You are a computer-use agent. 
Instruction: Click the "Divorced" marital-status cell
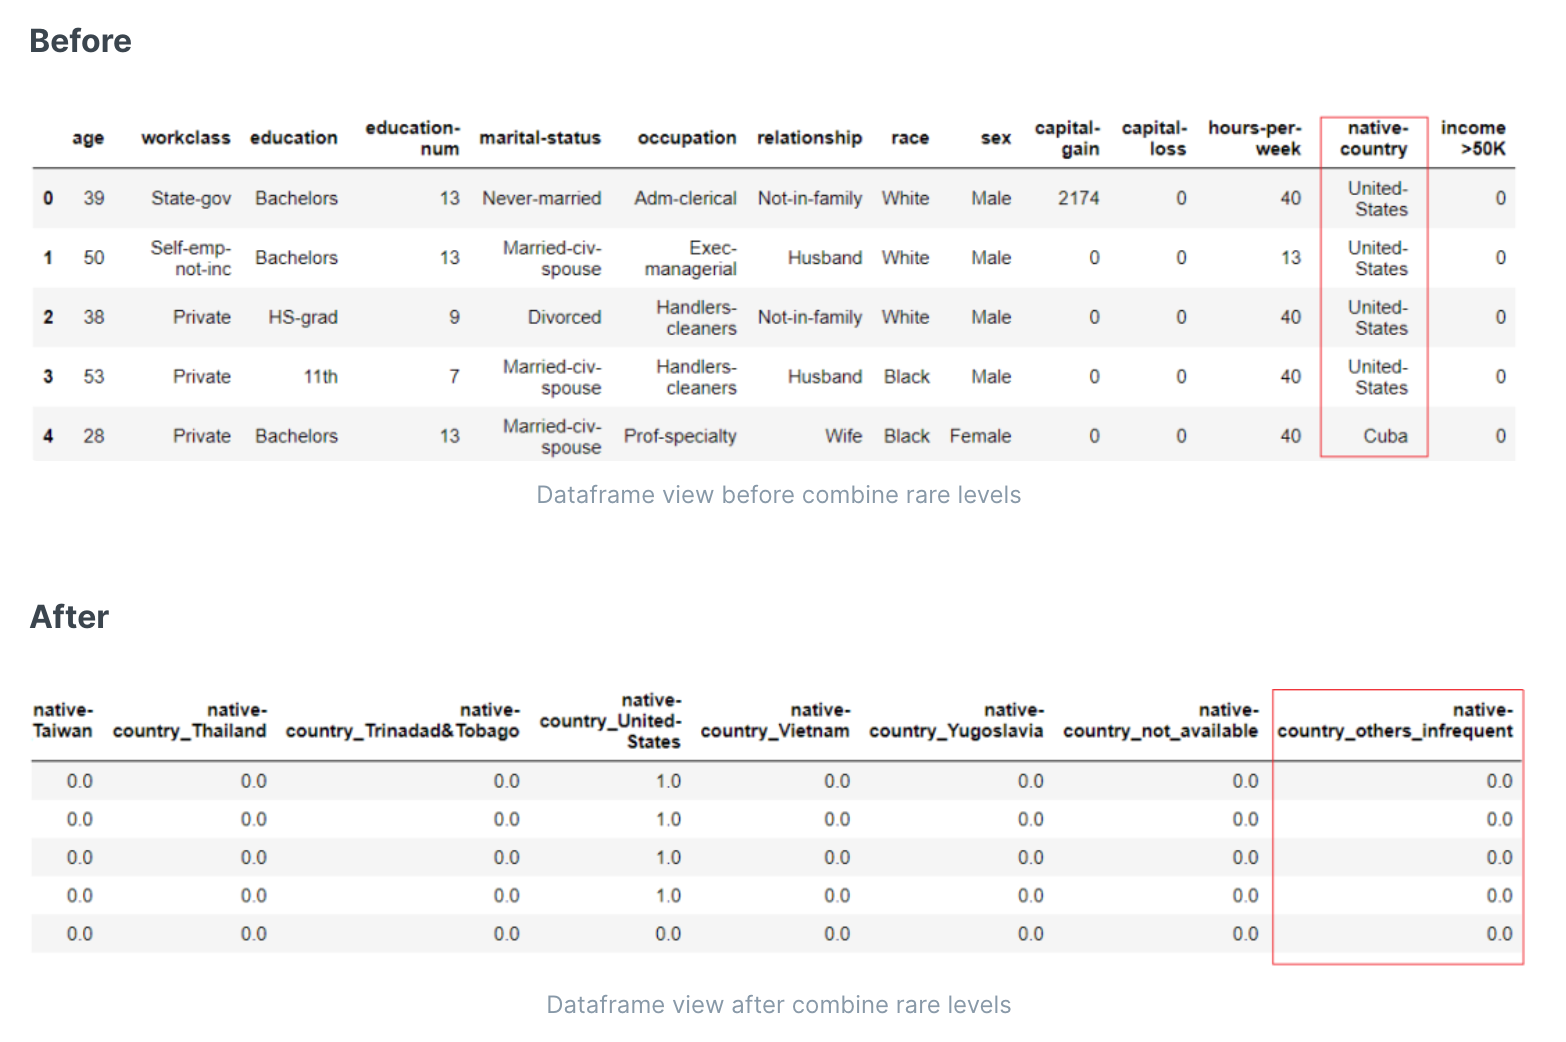click(x=564, y=317)
